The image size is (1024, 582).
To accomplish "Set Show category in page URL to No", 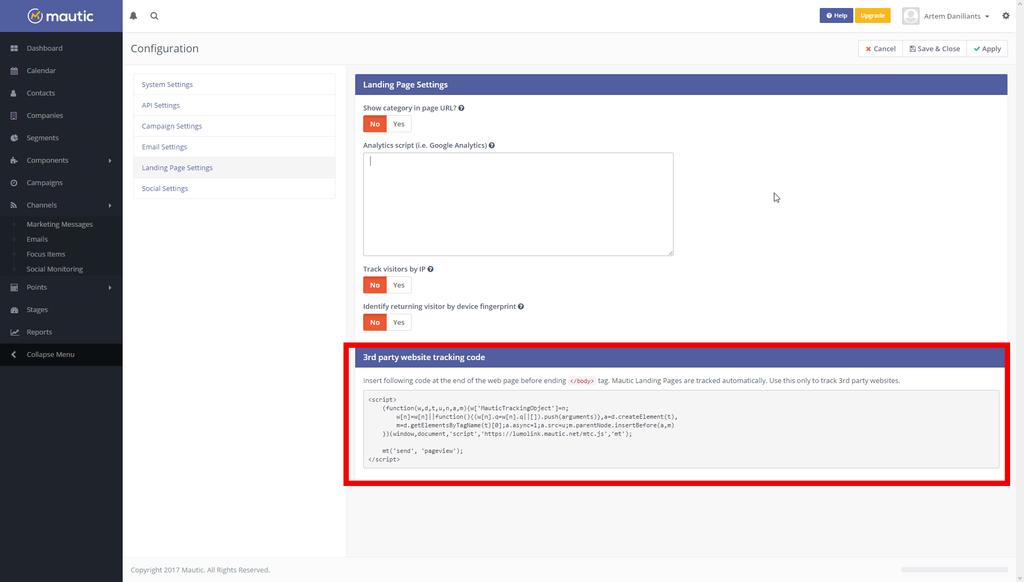I will pos(375,124).
